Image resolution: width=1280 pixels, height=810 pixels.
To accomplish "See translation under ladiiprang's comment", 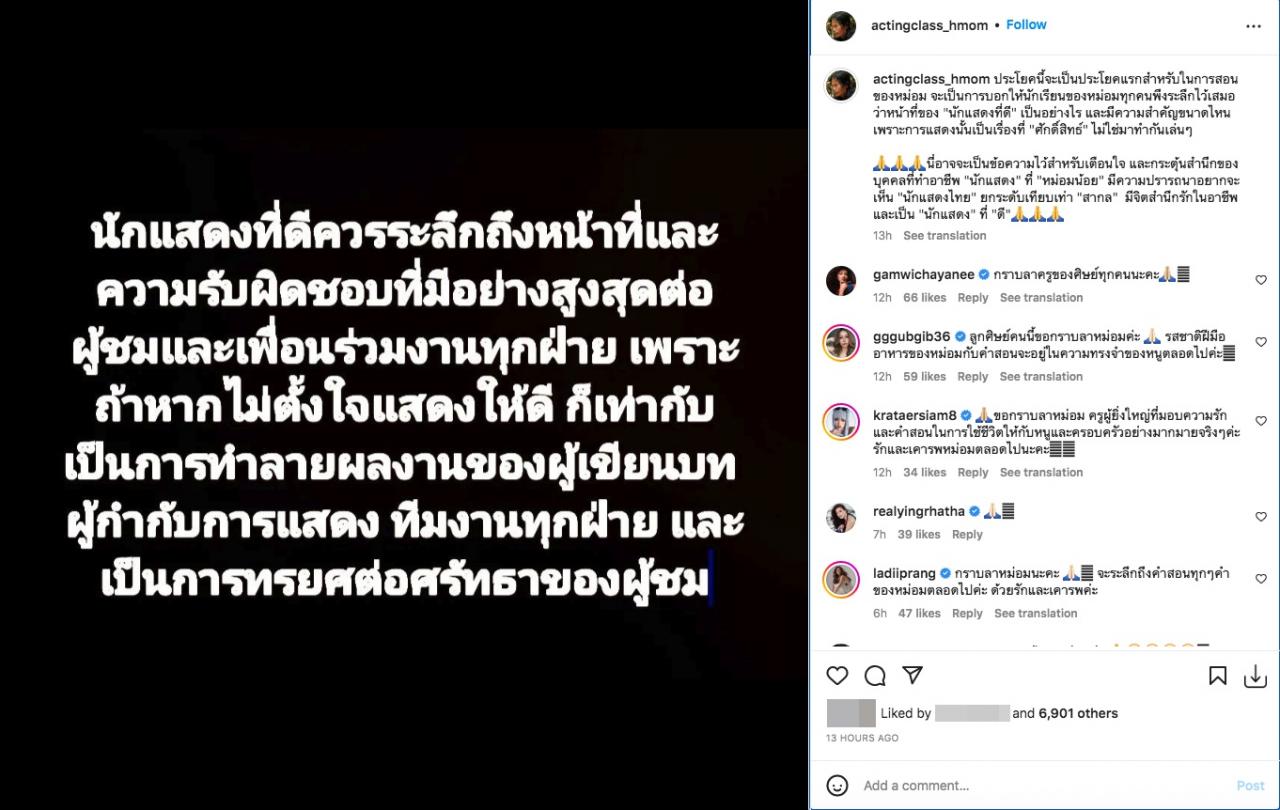I will (x=1035, y=614).
